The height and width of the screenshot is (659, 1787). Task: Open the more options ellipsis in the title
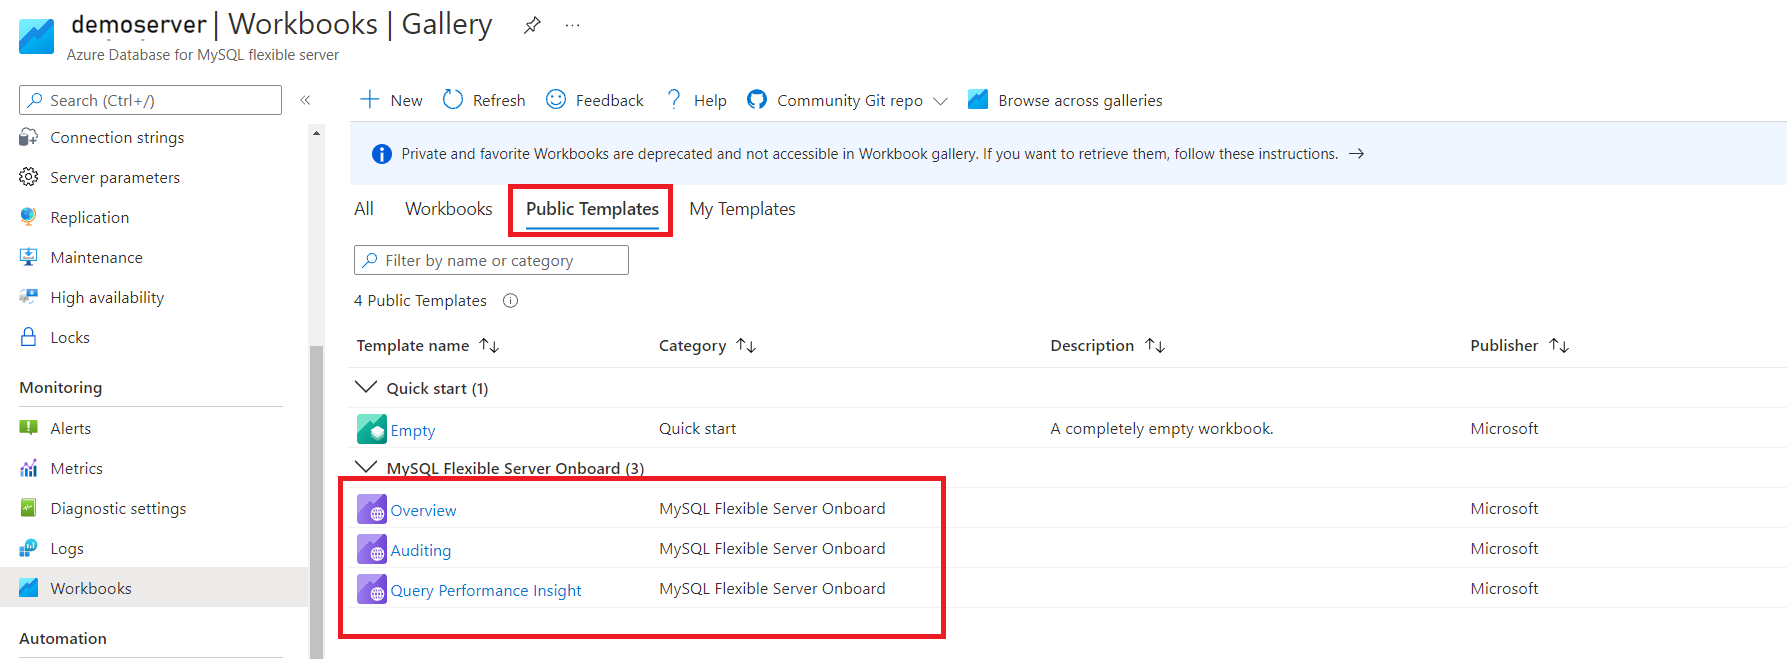click(x=572, y=25)
